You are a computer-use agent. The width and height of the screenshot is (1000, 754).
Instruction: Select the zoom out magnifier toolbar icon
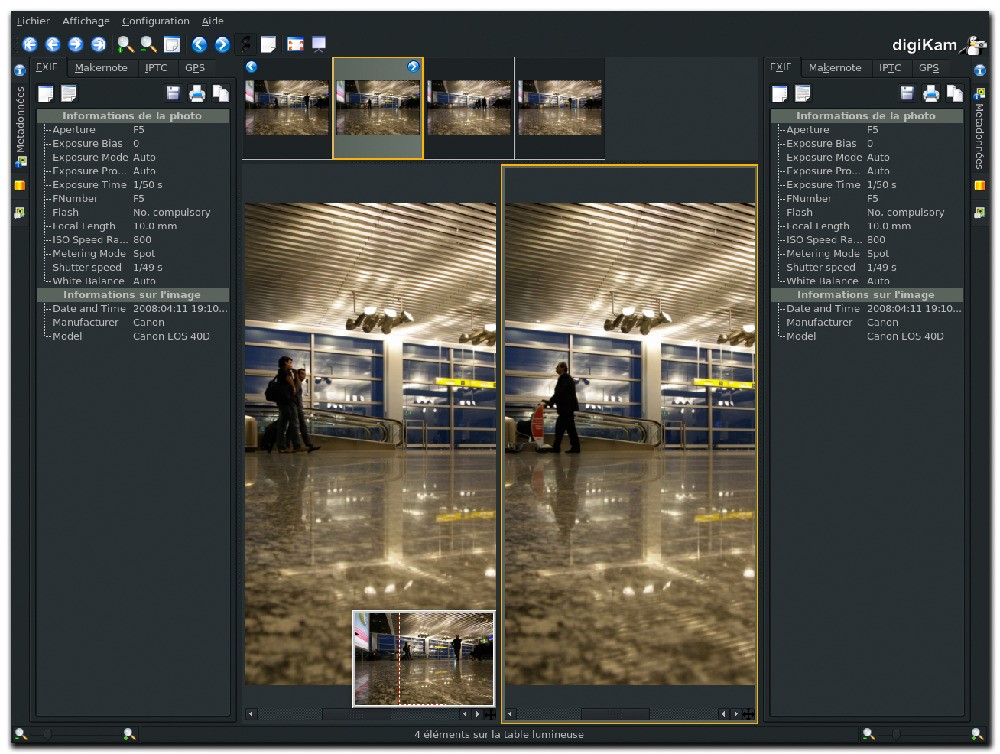(147, 44)
